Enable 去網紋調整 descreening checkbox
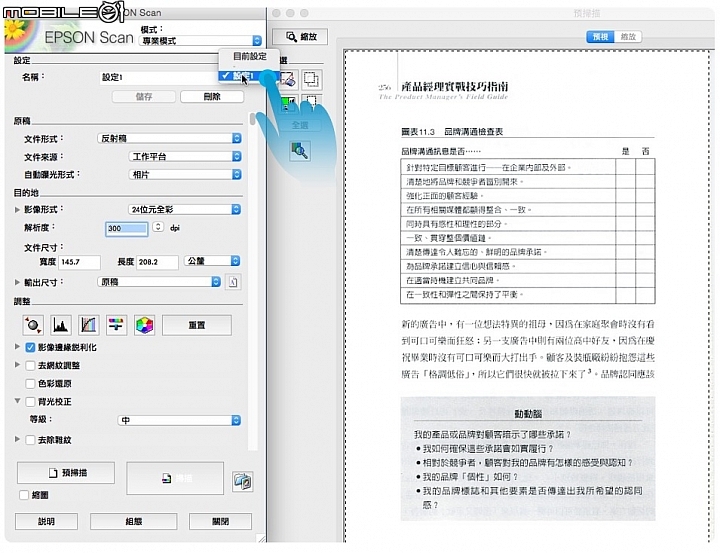The height and width of the screenshot is (553, 720). point(30,366)
